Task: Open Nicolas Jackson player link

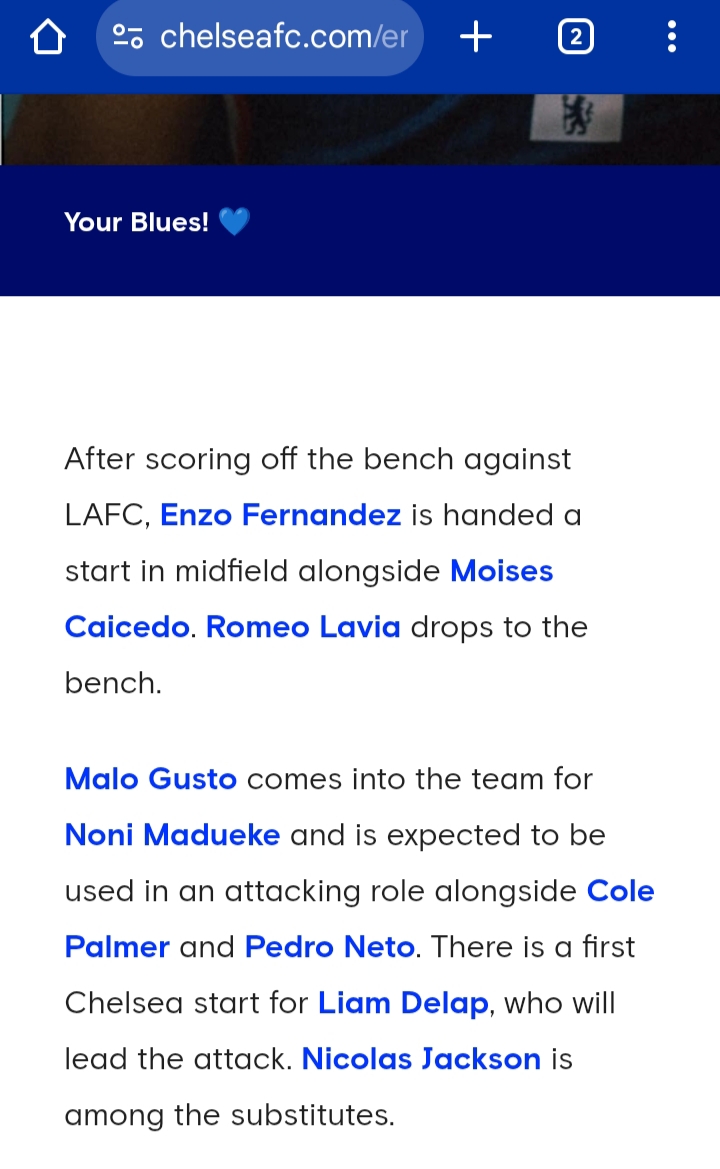Action: pos(421,1059)
